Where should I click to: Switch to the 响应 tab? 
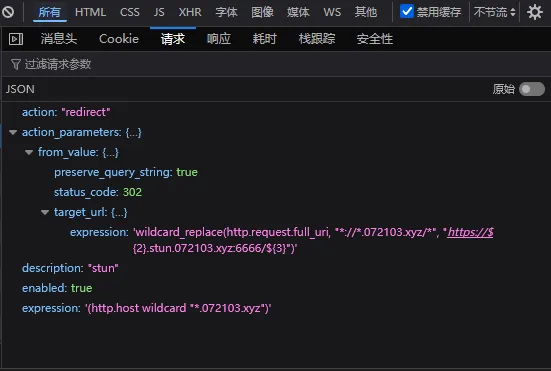point(219,39)
